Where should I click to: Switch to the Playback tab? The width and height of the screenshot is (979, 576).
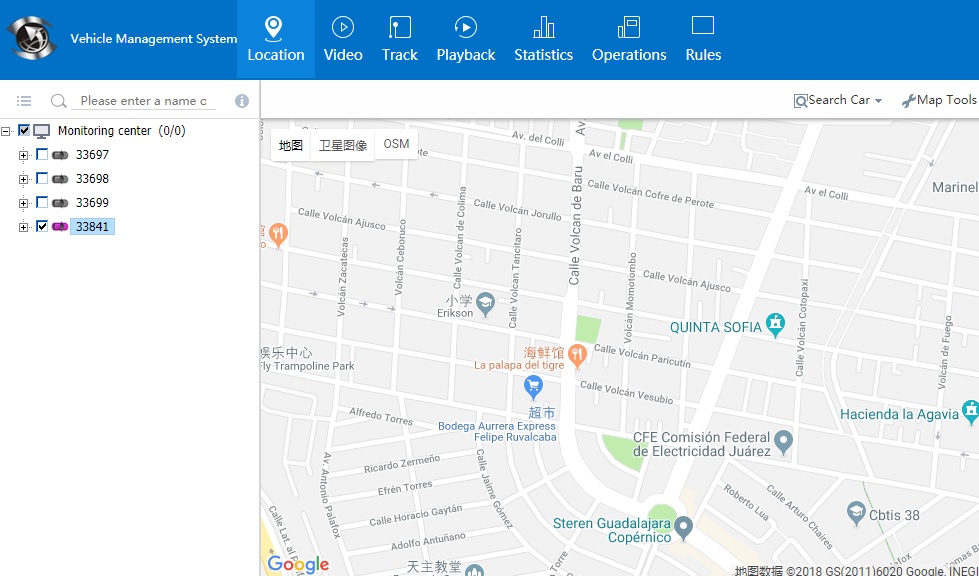pos(465,40)
